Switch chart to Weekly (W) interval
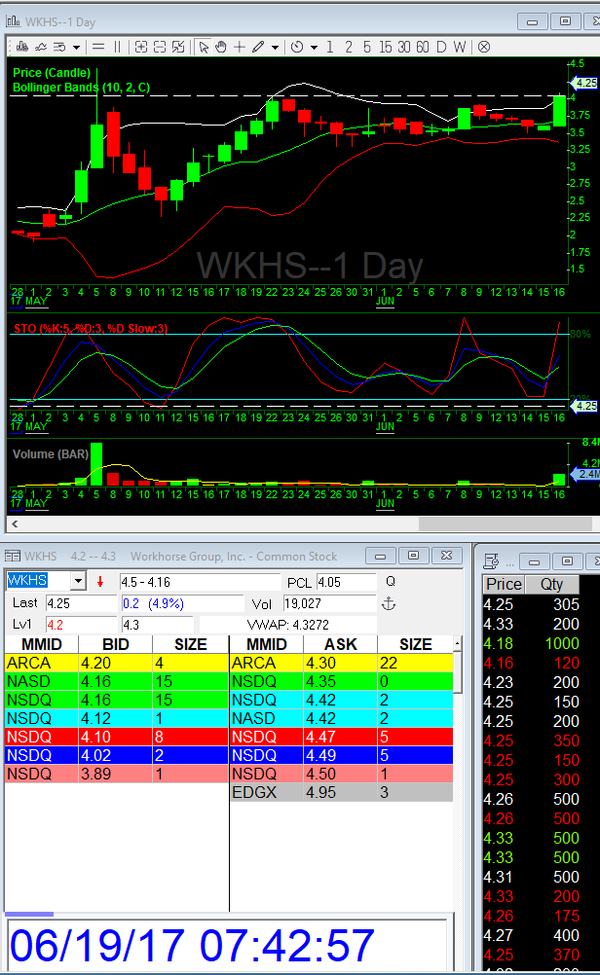This screenshot has height=975, width=600. [461, 46]
